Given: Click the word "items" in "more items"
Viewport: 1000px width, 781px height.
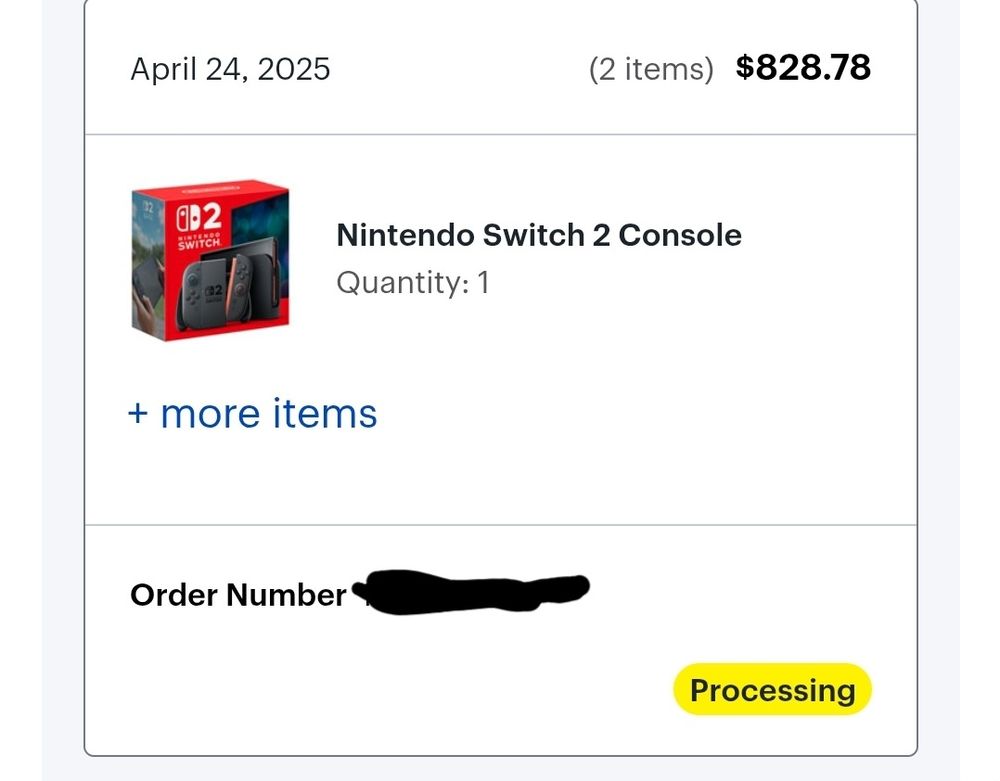Looking at the screenshot, I should click(325, 413).
